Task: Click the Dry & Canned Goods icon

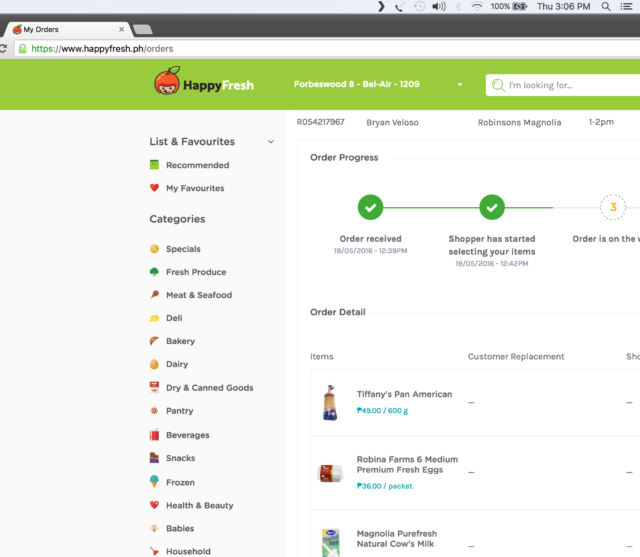Action: pyautogui.click(x=154, y=387)
